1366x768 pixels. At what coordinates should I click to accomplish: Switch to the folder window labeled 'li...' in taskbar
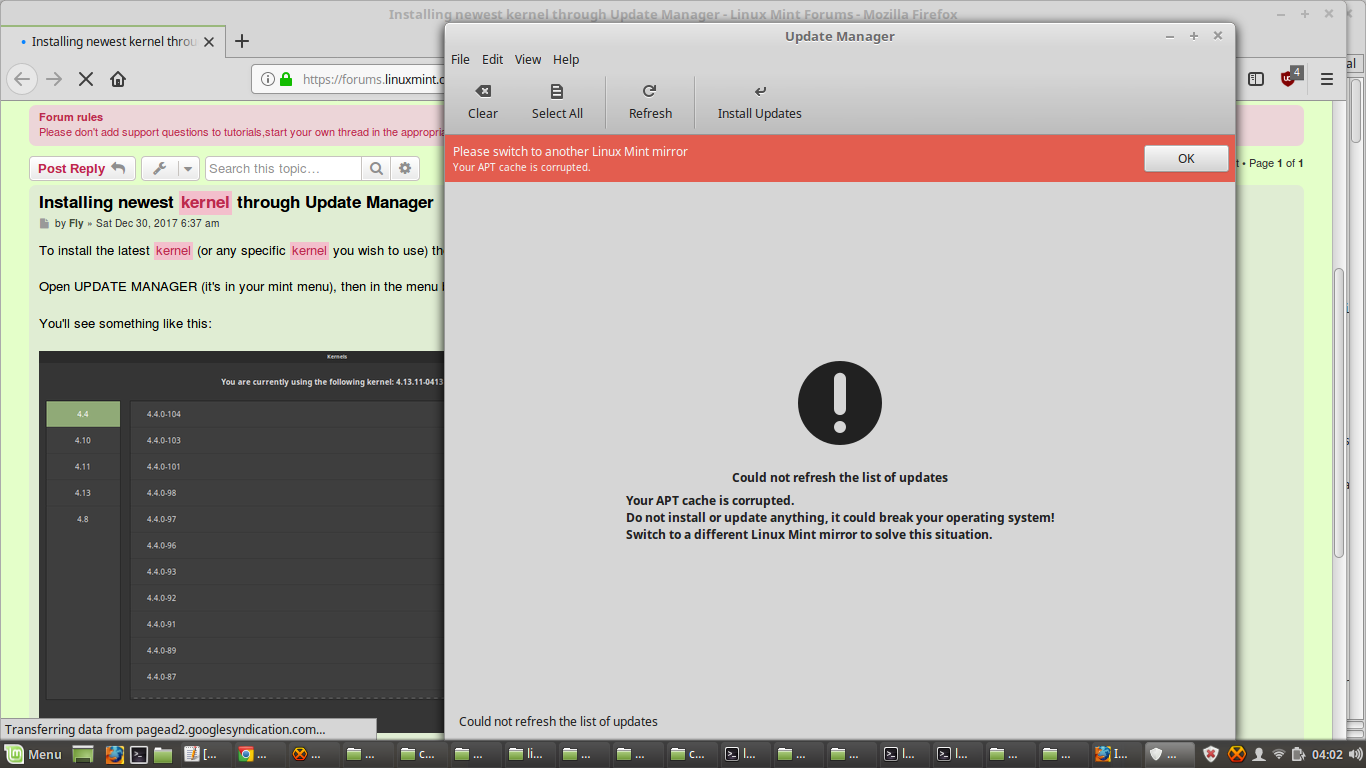(529, 754)
